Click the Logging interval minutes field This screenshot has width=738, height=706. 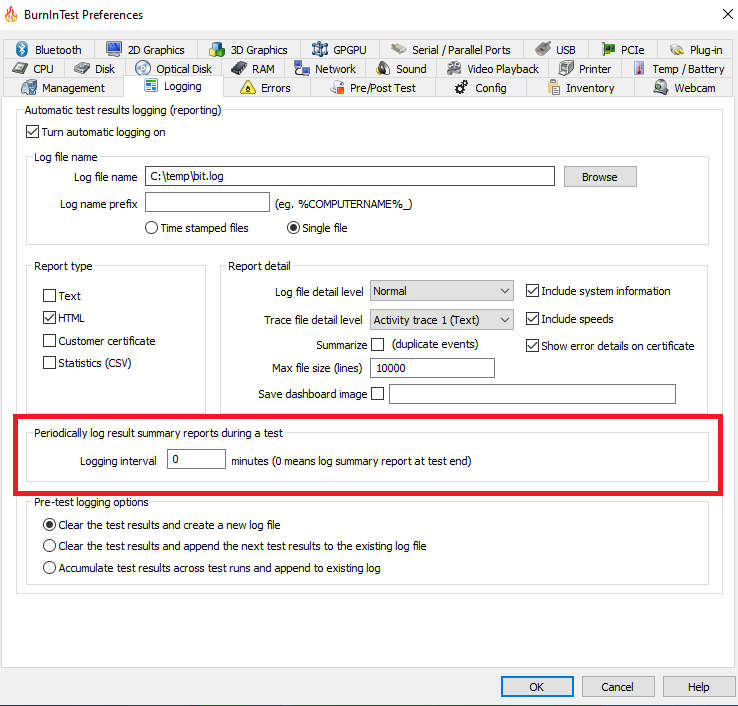click(x=196, y=459)
